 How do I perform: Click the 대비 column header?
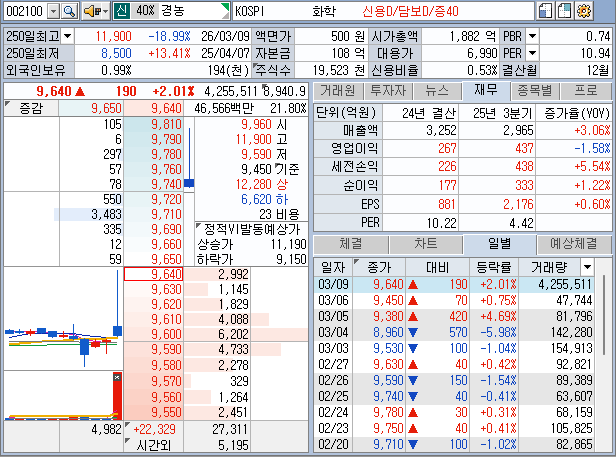tap(437, 267)
